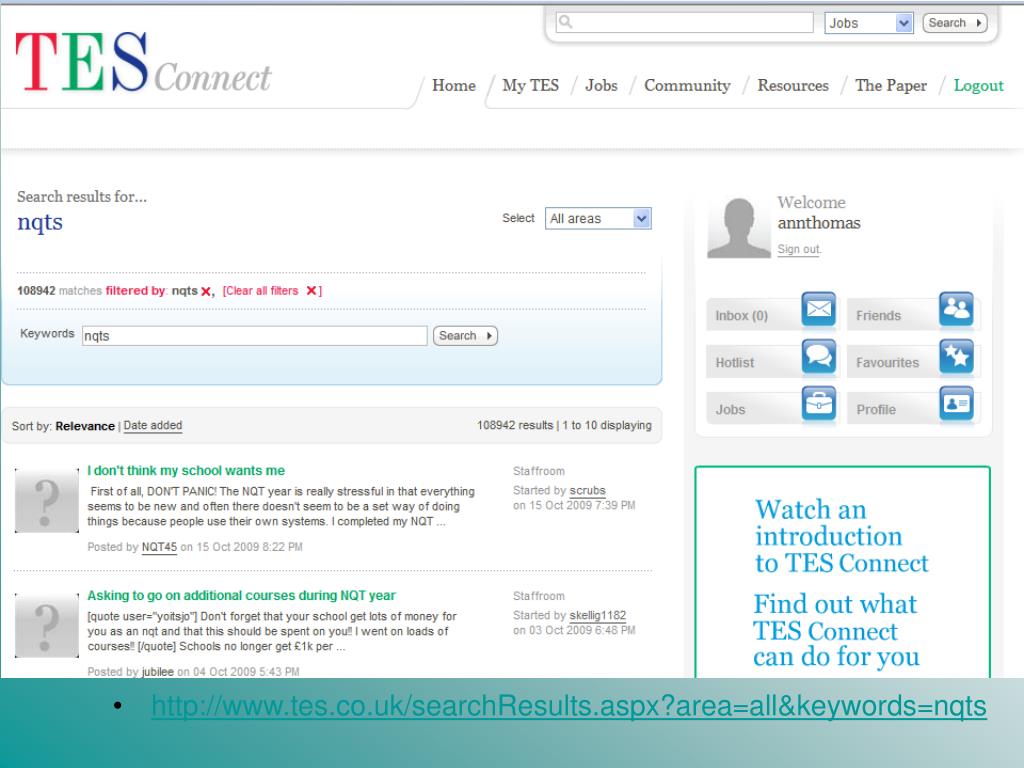
Task: Open the 'Asking to go on additional courses' thumbnail
Action: coord(46,625)
